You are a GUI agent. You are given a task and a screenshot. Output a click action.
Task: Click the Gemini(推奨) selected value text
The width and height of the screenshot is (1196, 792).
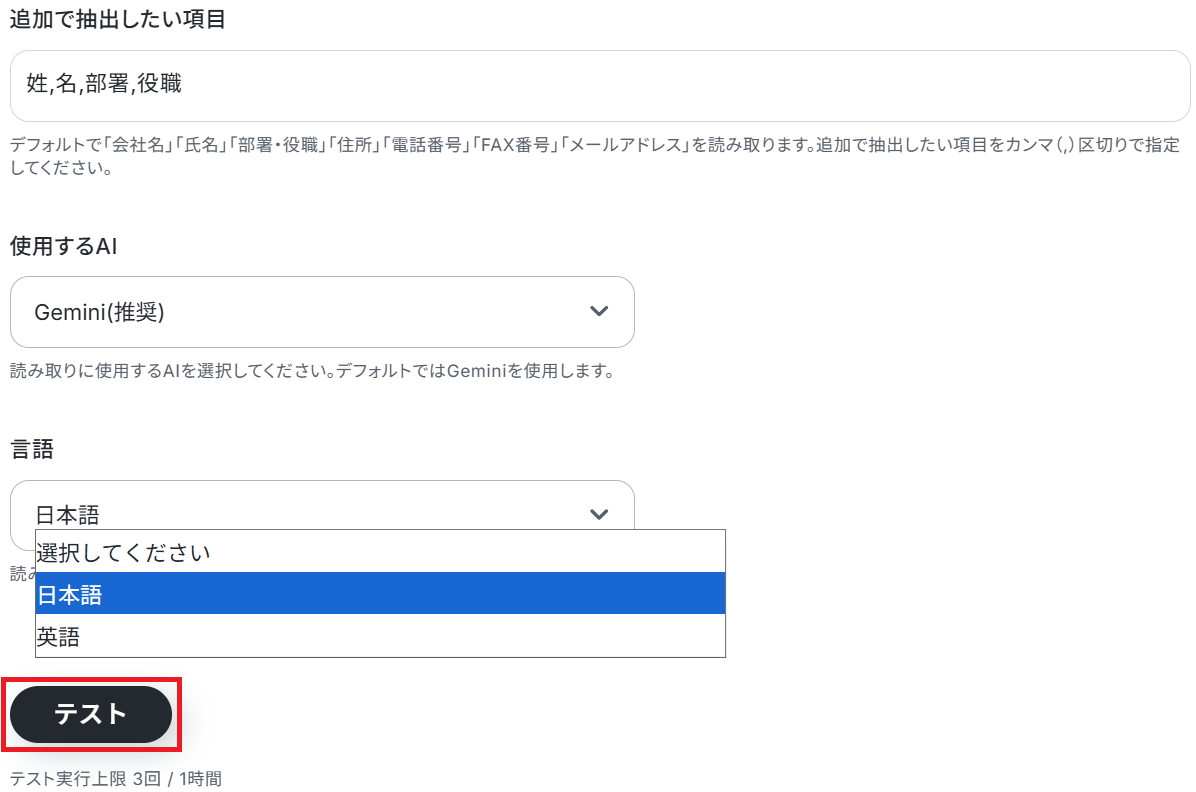tap(99, 312)
